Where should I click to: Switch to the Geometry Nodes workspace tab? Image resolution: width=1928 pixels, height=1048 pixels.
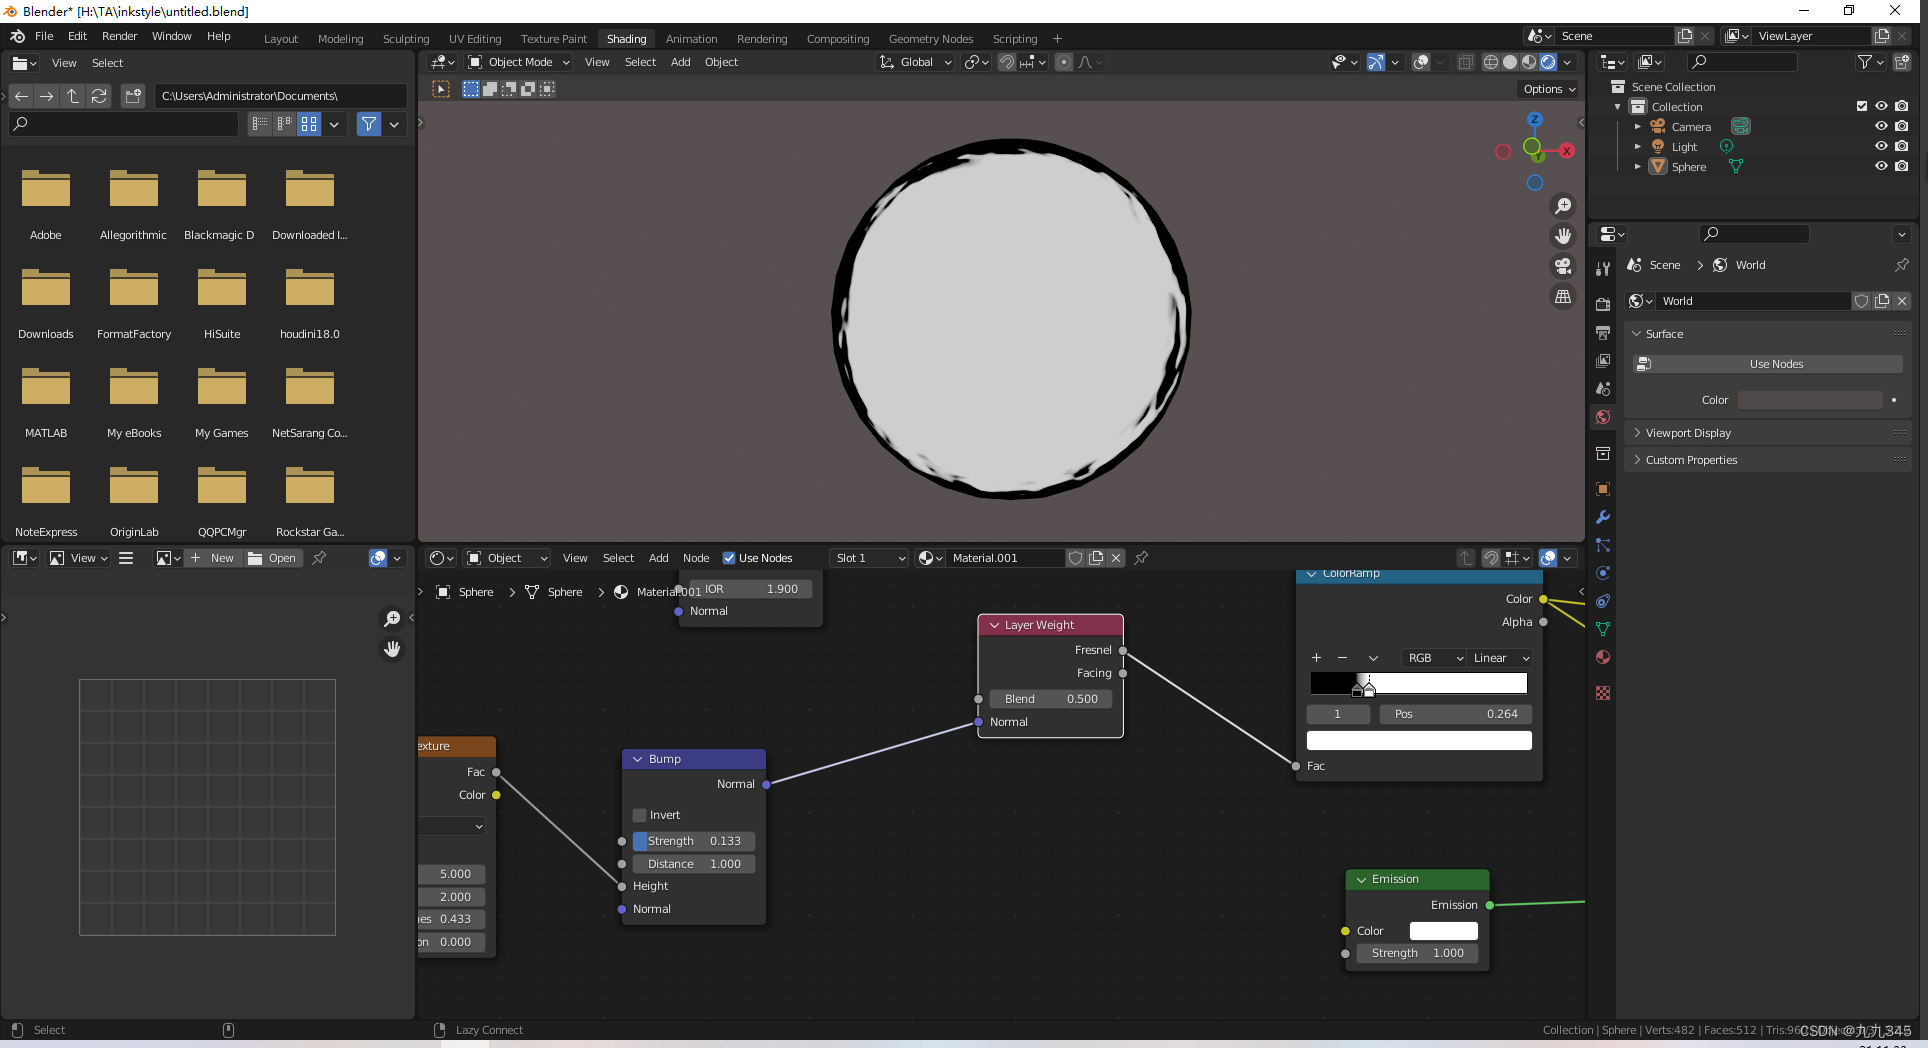[930, 39]
